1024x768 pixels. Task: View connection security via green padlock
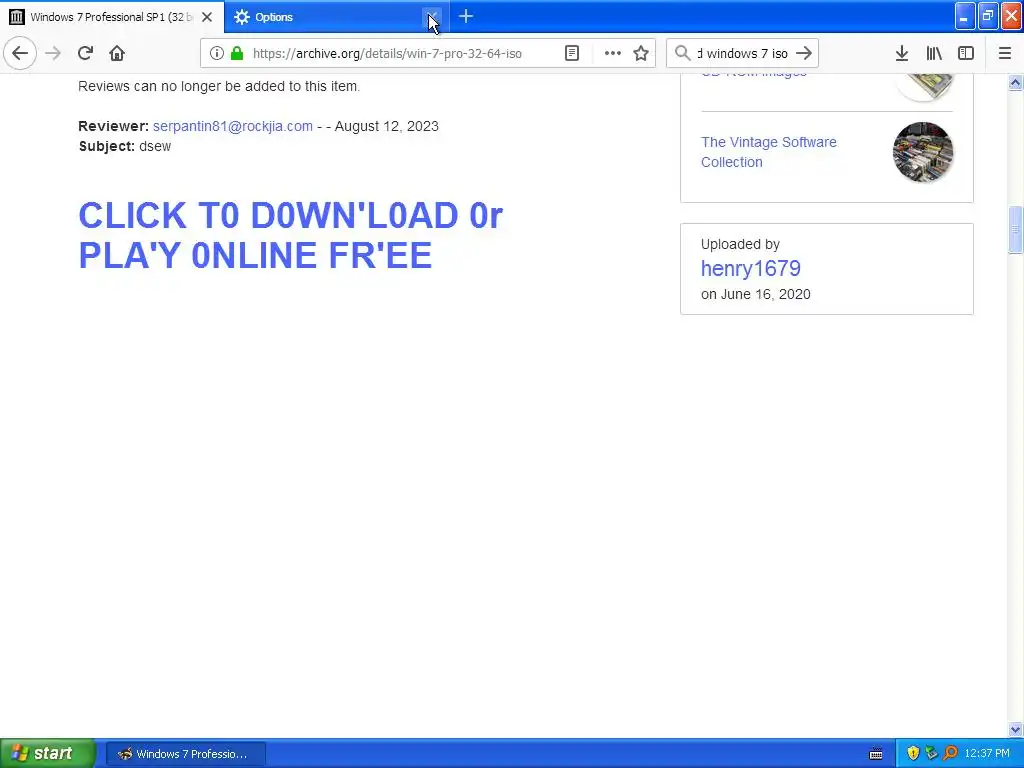click(237, 53)
